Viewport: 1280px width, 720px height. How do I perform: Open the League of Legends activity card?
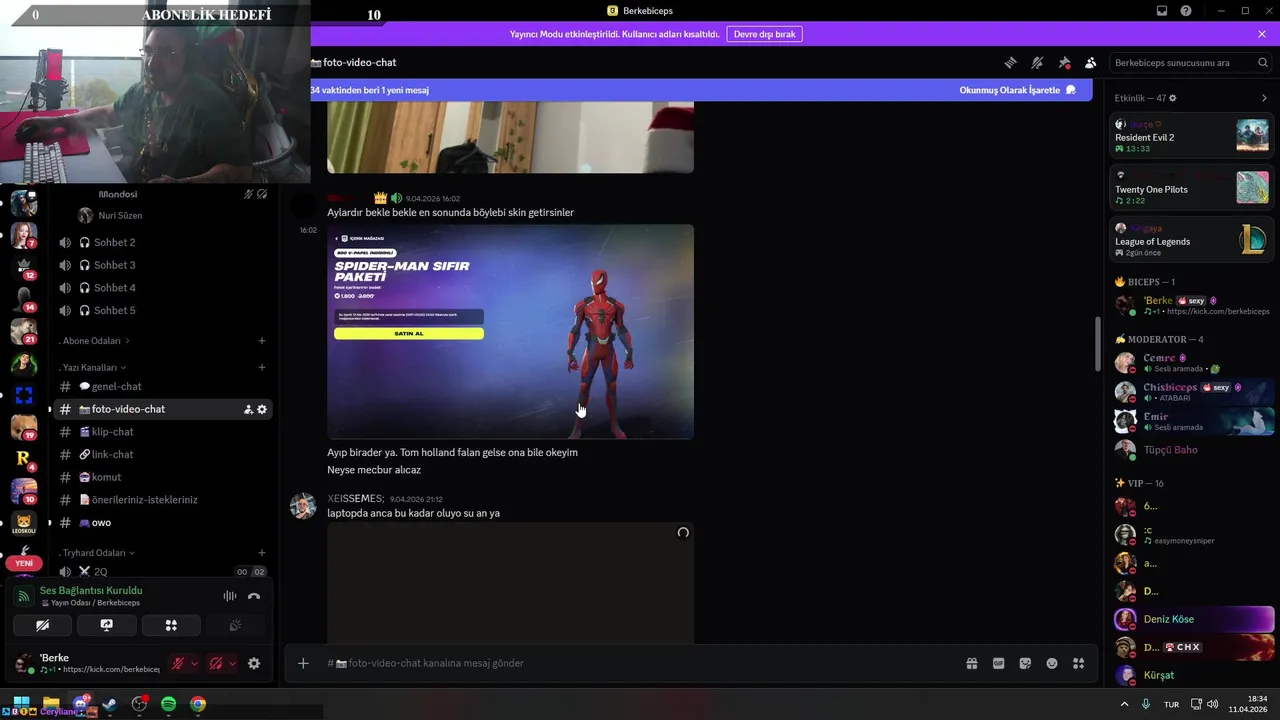point(1192,239)
